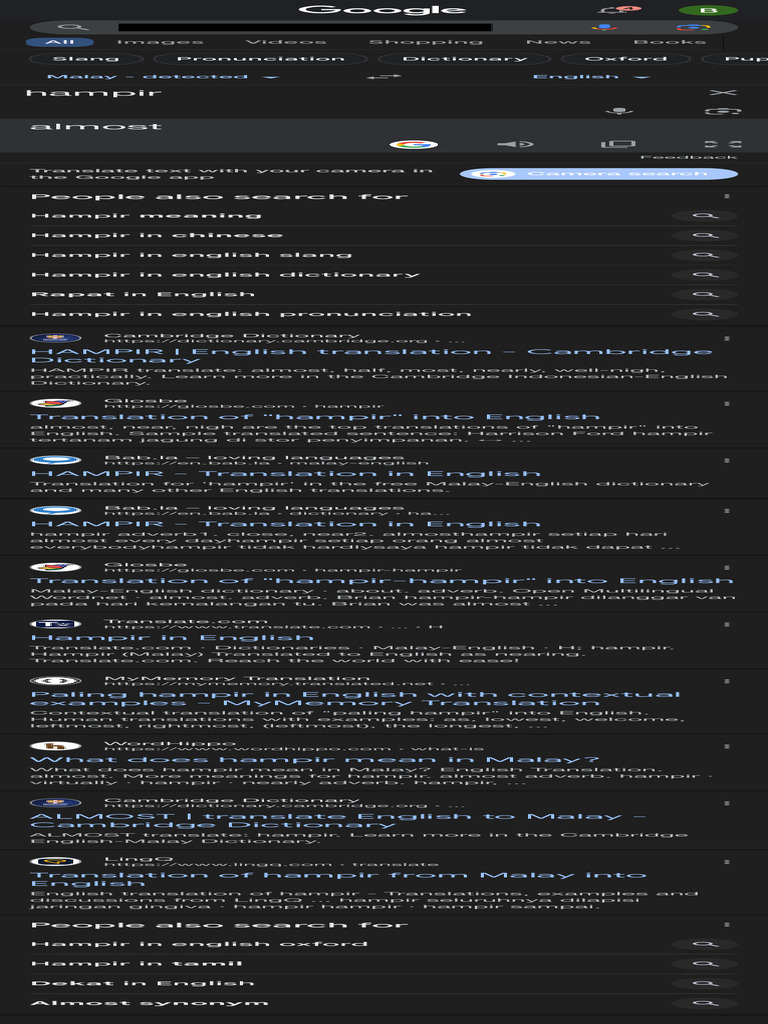Switch to the Images tab

pyautogui.click(x=159, y=42)
